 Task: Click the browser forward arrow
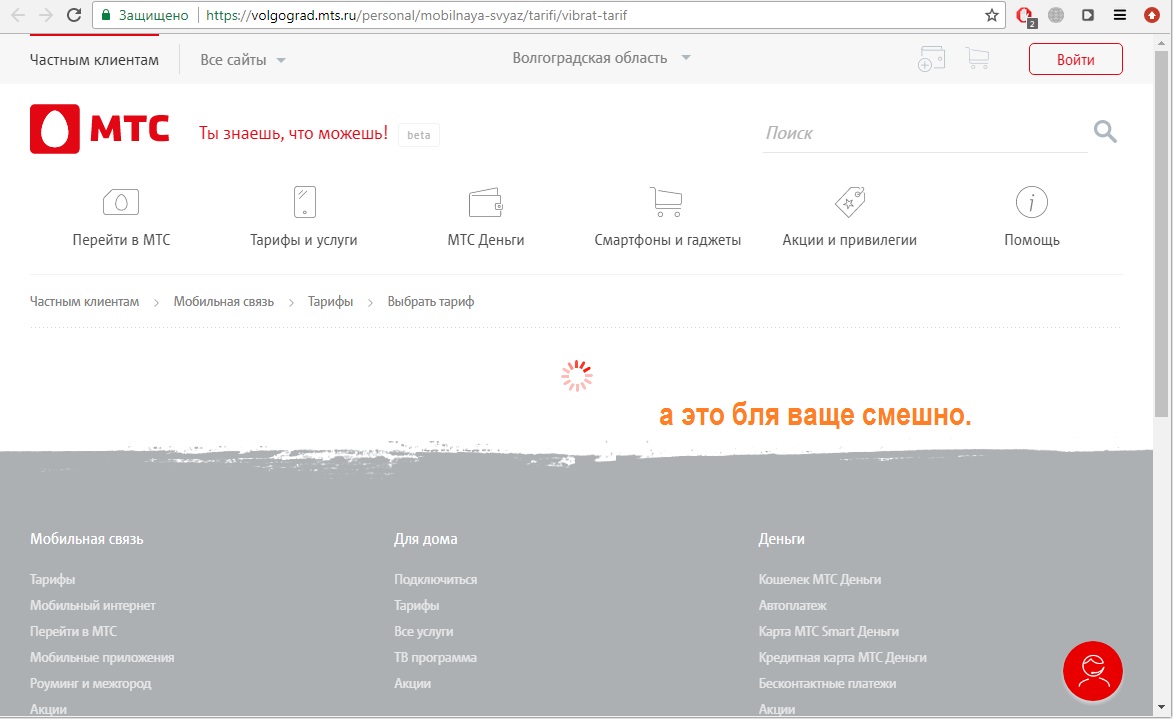coord(46,15)
